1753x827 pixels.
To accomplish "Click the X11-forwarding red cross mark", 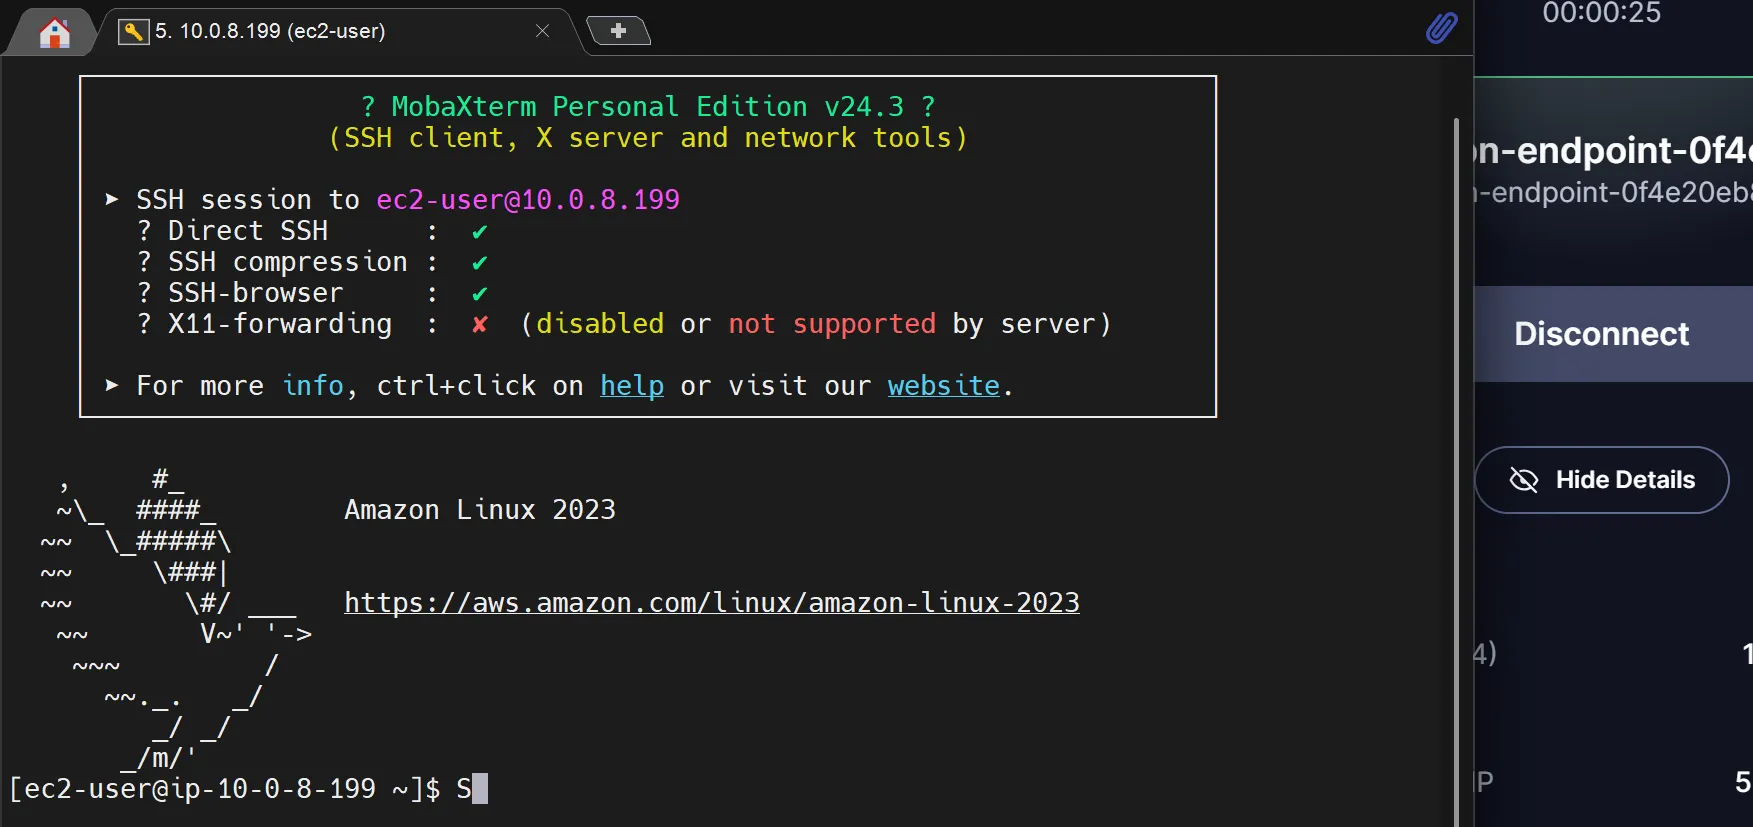I will [480, 324].
